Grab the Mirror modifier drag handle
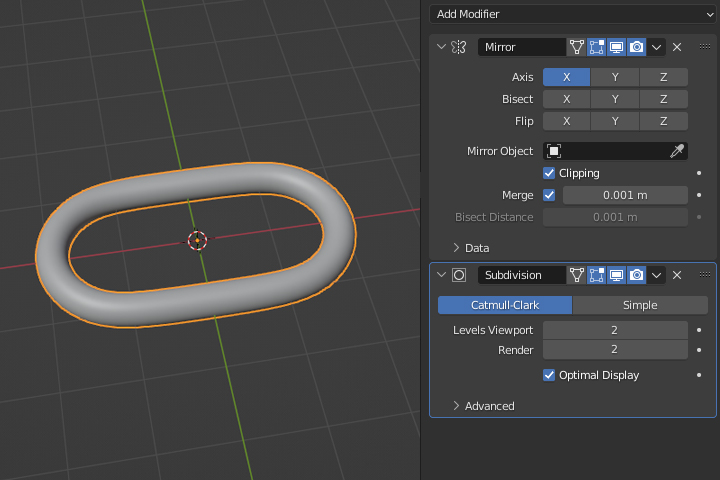The image size is (720, 480). coord(705,46)
